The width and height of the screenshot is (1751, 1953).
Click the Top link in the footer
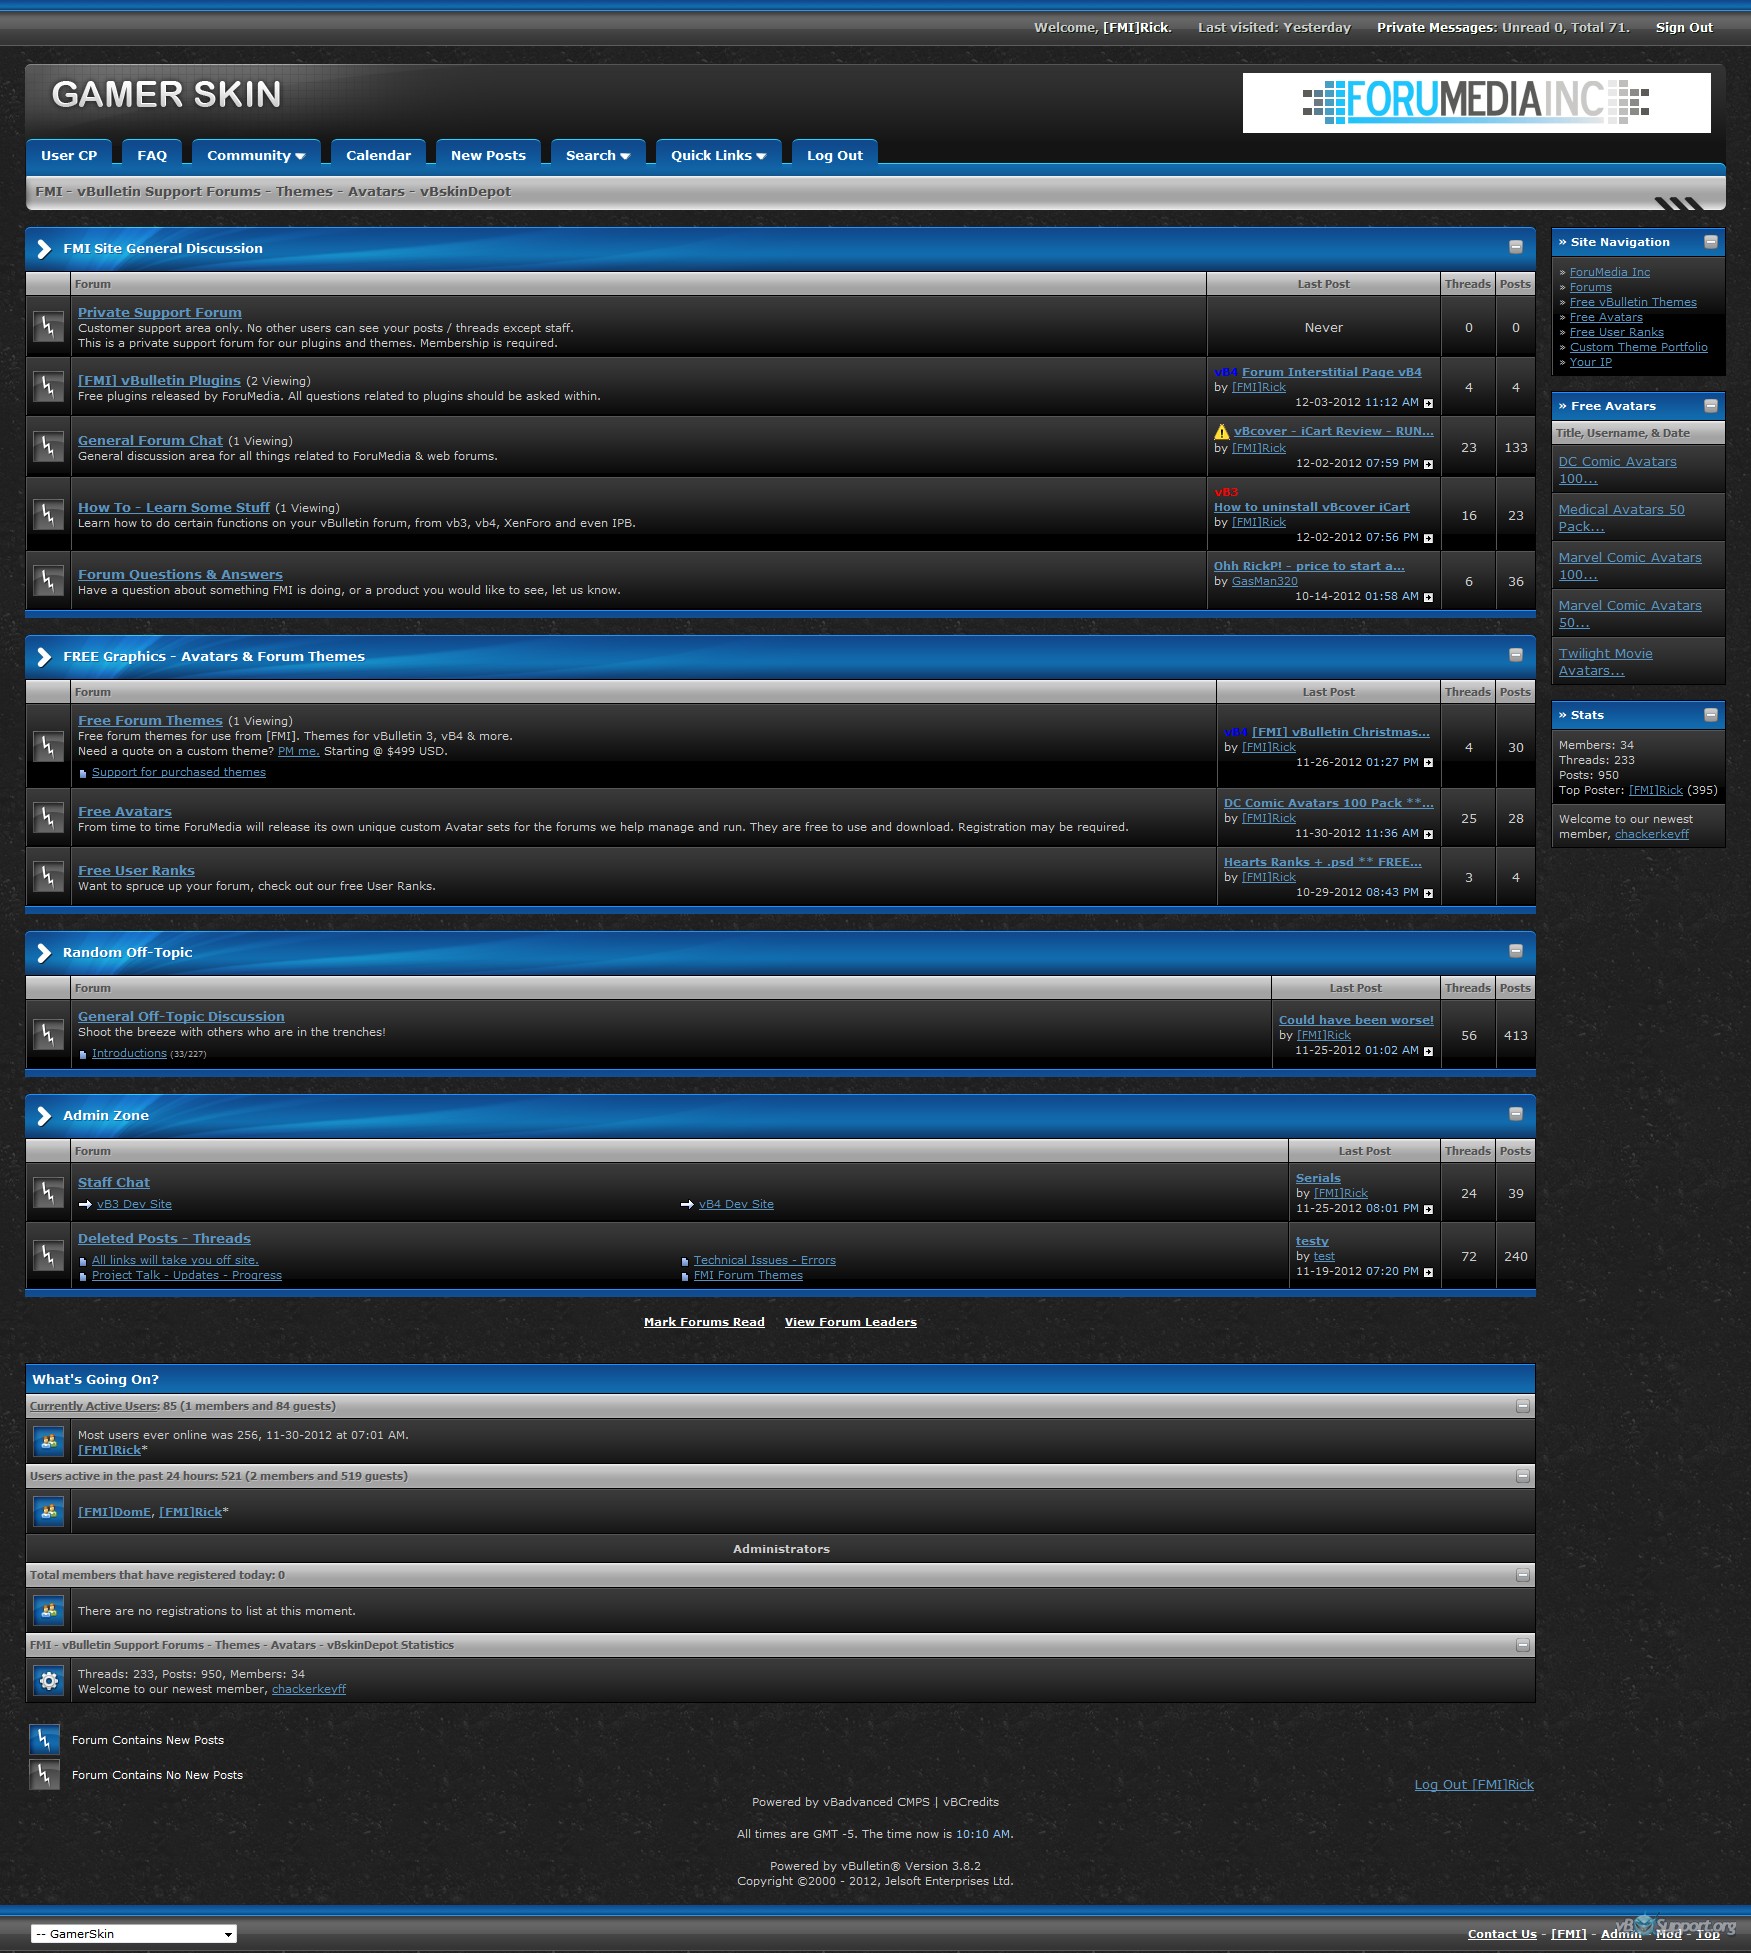click(1707, 1934)
